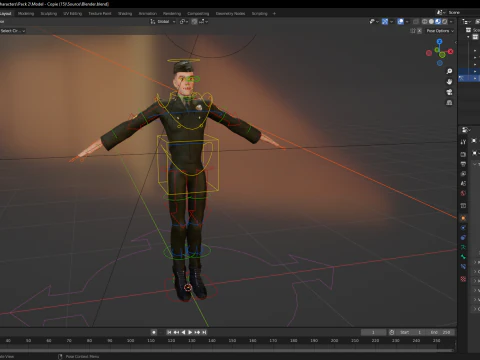480x360 pixels.
Task: Open the texture properties checkerboard tab
Action: coord(463,279)
